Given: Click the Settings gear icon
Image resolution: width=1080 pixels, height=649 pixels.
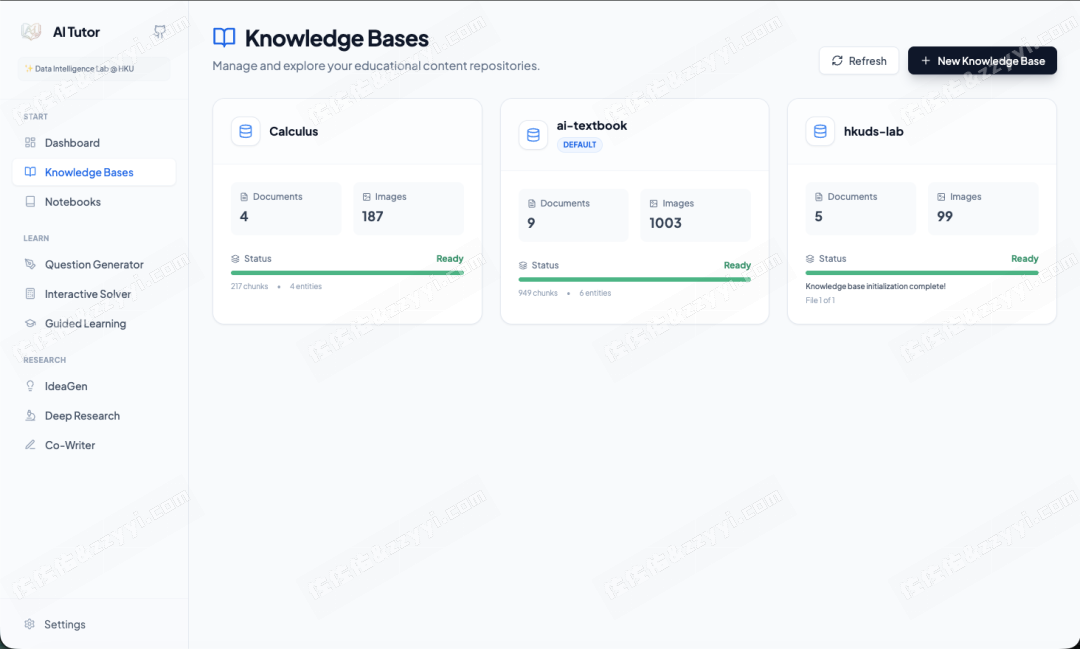Looking at the screenshot, I should coord(30,624).
